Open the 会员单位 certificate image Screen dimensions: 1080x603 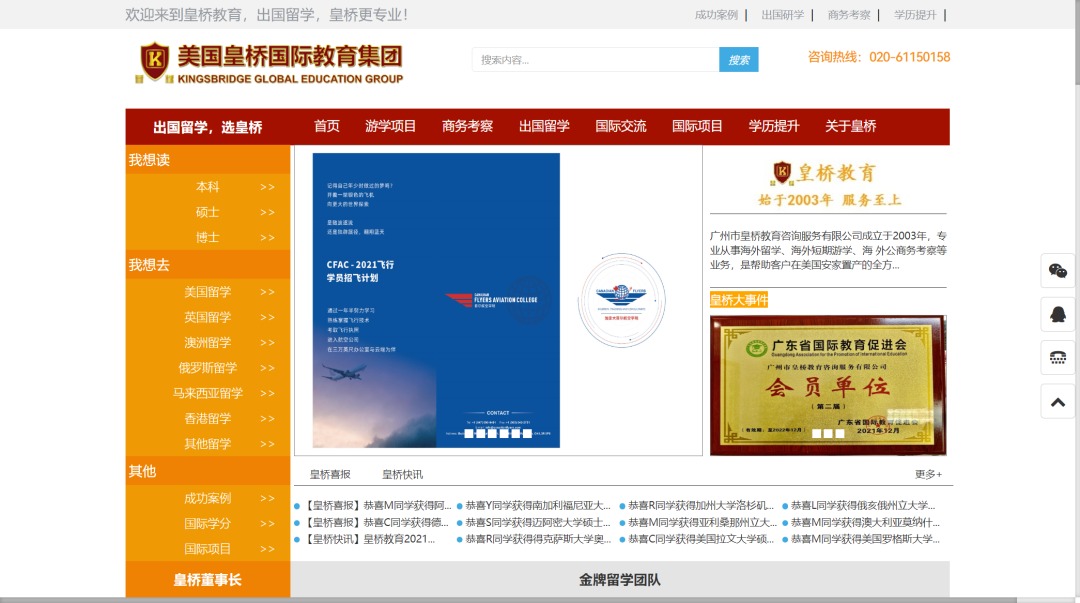click(828, 385)
